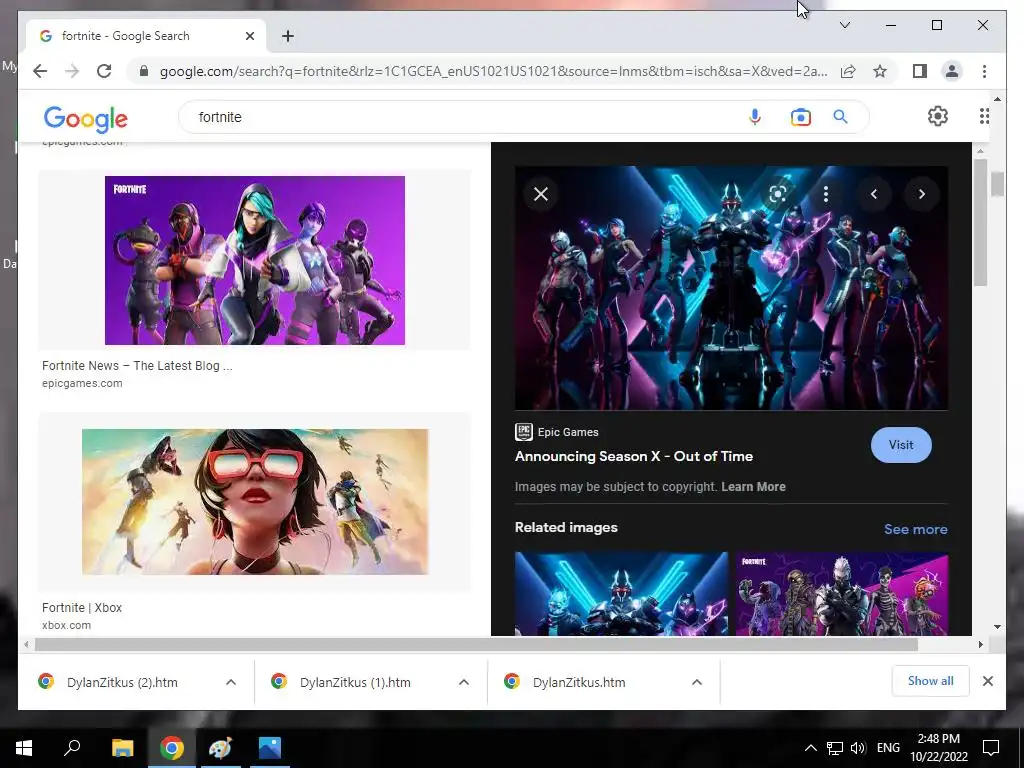Viewport: 1024px width, 768px height.
Task: Close the downloads bar
Action: [987, 681]
